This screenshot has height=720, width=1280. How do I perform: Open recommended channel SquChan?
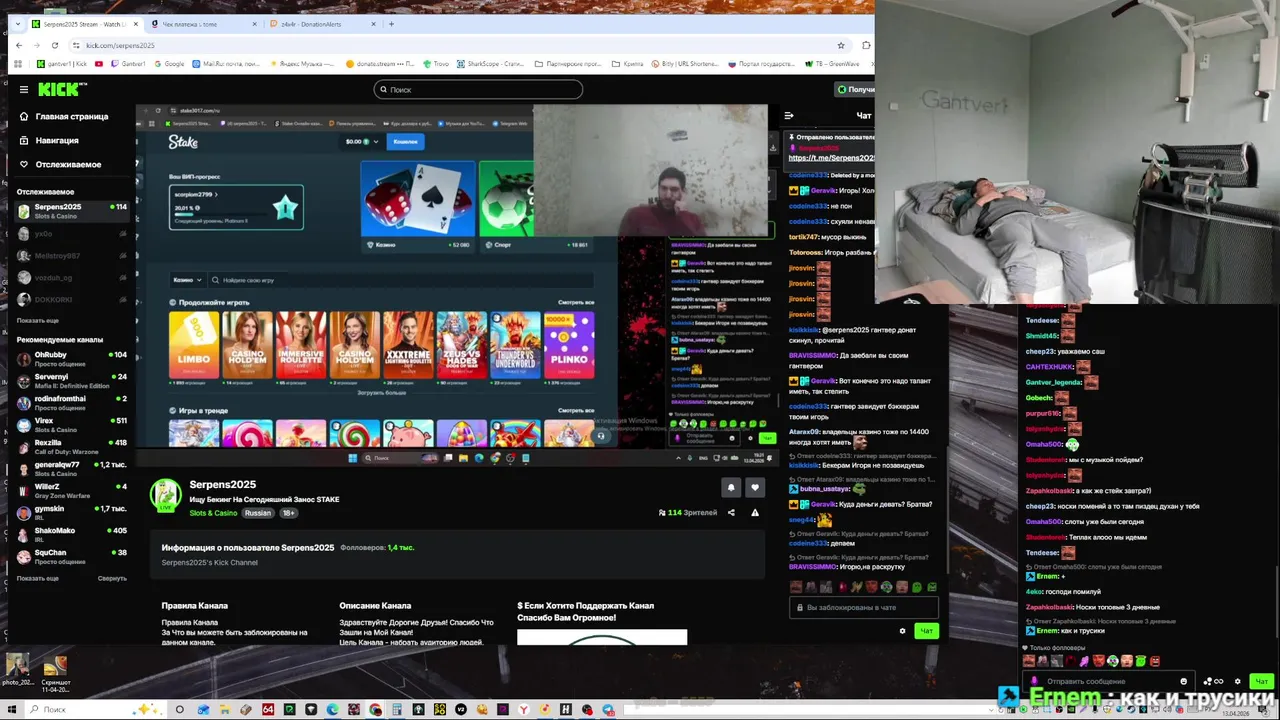(72, 557)
